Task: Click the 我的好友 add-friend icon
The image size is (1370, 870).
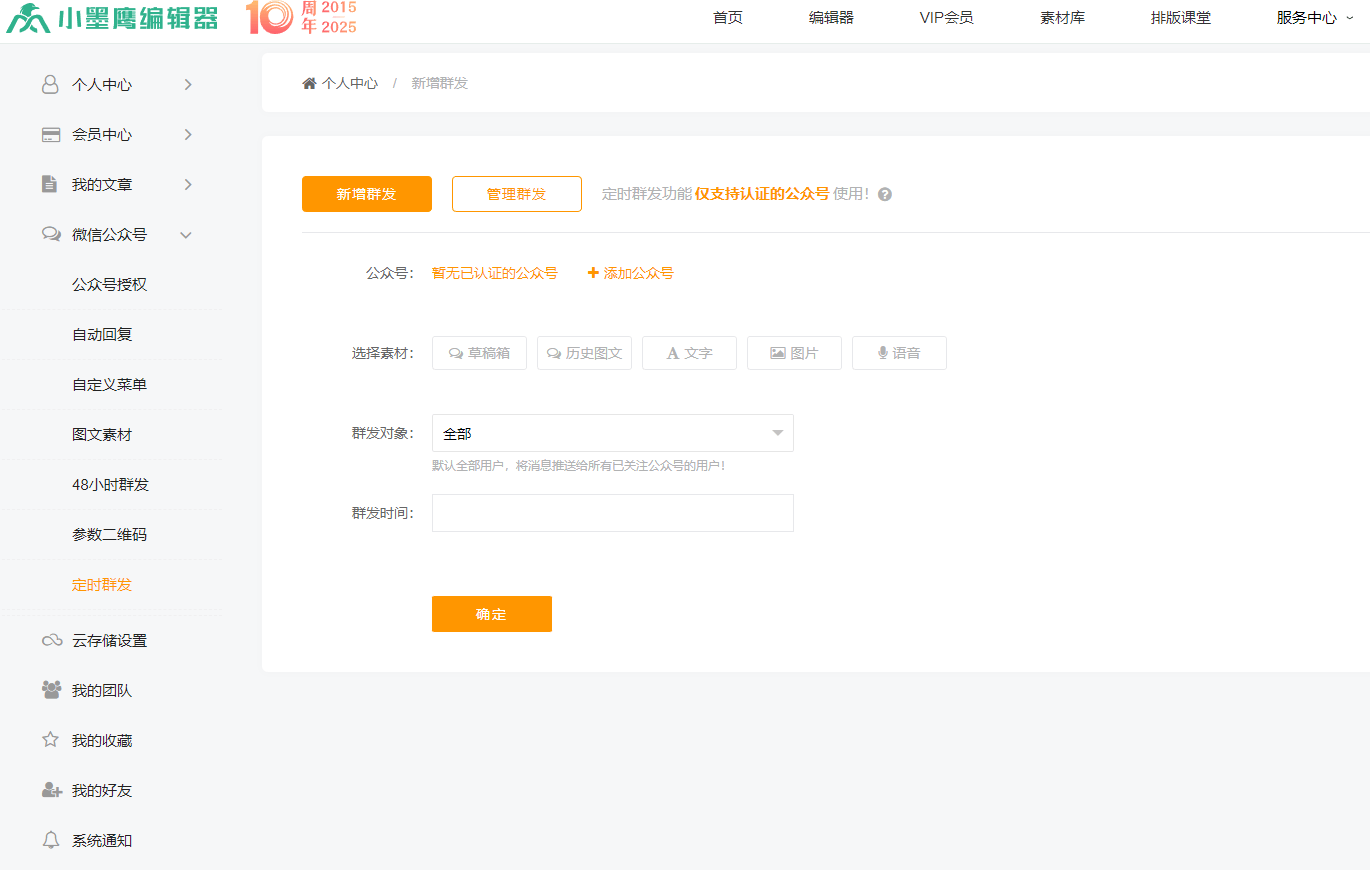Action: [x=51, y=790]
